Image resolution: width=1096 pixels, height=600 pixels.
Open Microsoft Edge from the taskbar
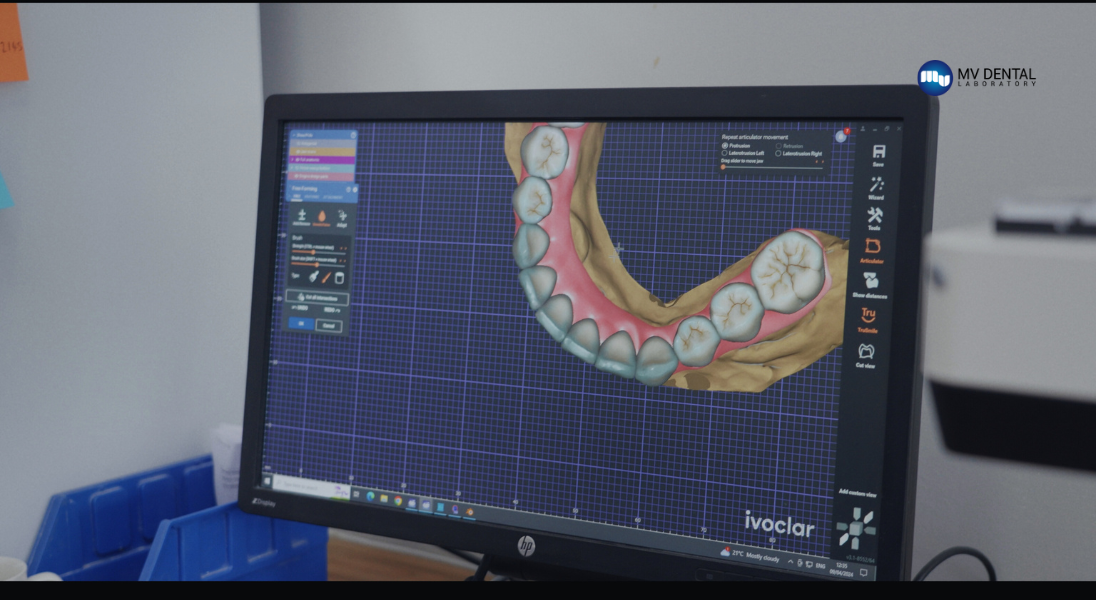point(370,497)
